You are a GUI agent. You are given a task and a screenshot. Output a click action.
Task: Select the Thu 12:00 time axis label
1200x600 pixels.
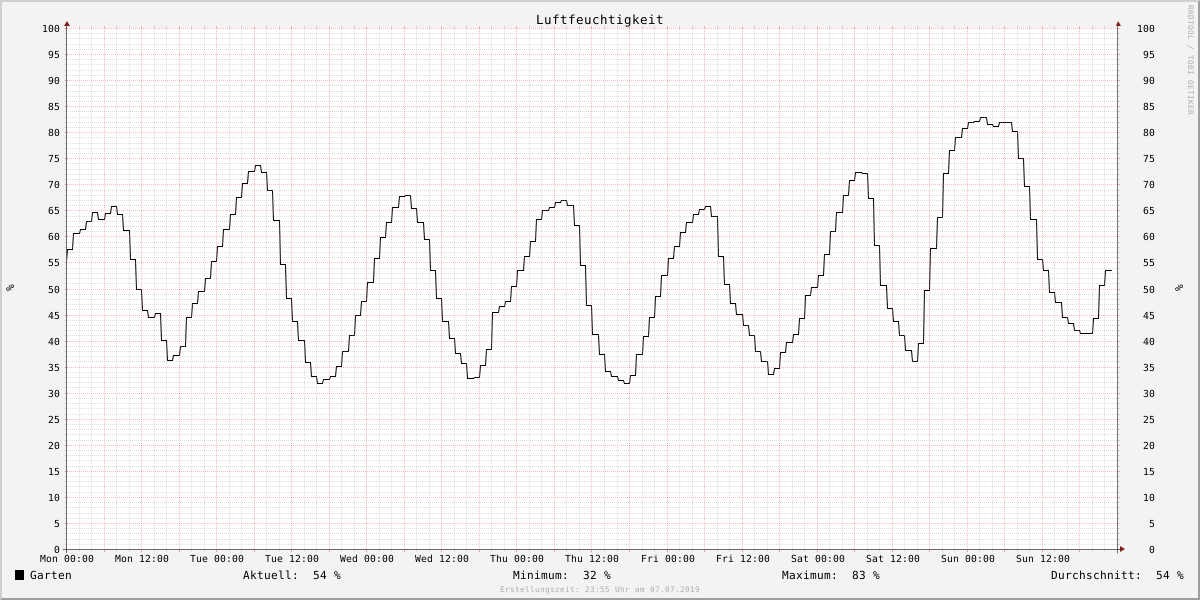pos(592,559)
